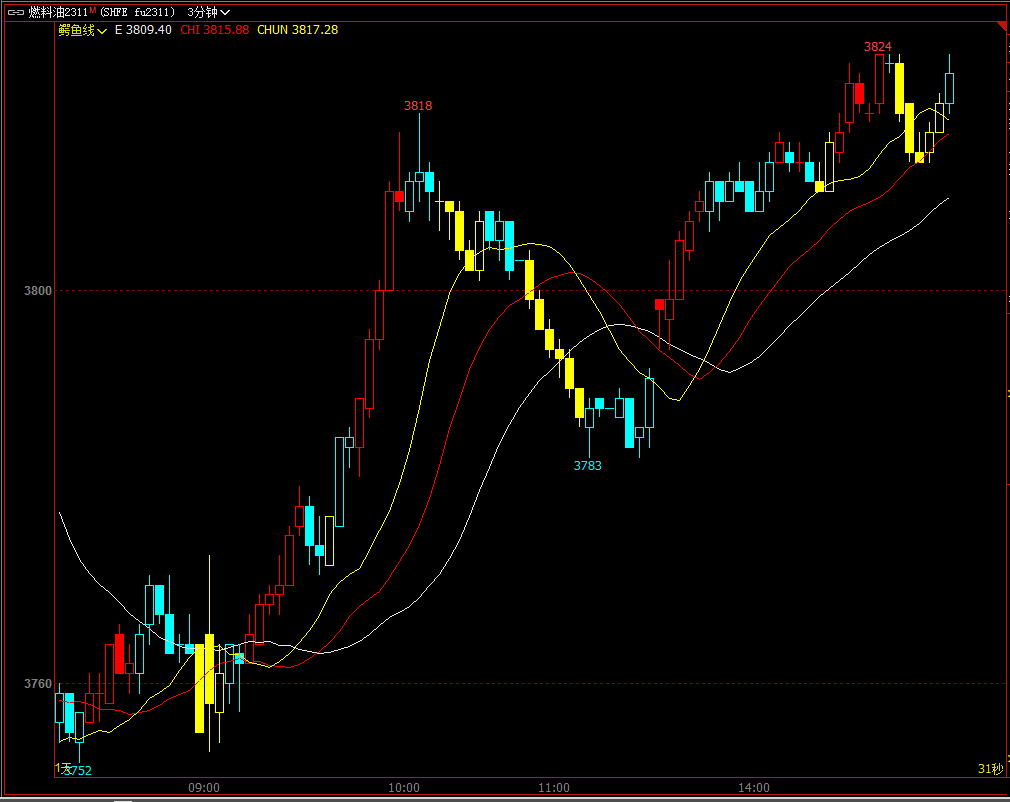Click the 09:00 time axis marker
Screen dimensions: 1010x802
[204, 788]
